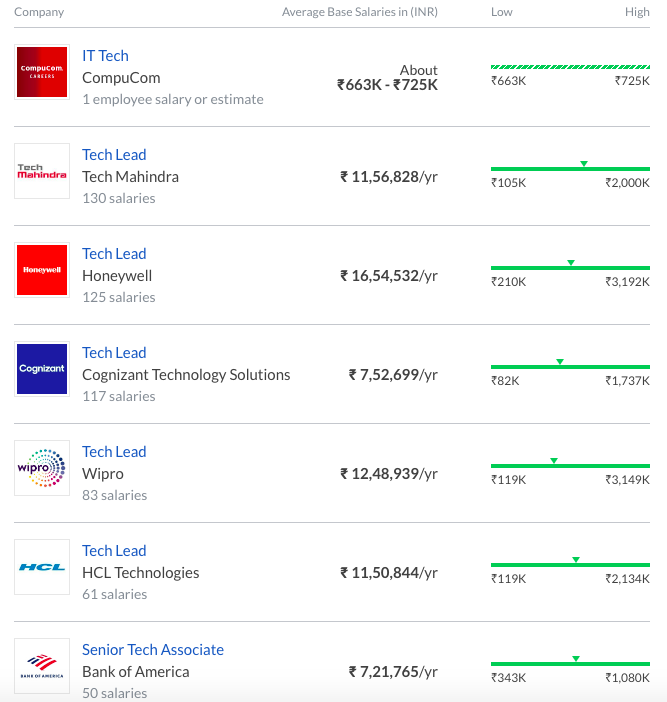Click the Cognizant logo icon
The height and width of the screenshot is (702, 667).
[42, 369]
